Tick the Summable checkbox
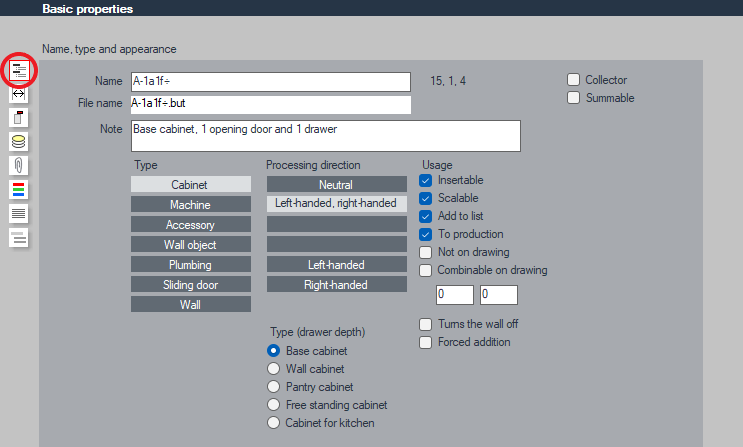This screenshot has width=743, height=447. [x=573, y=98]
